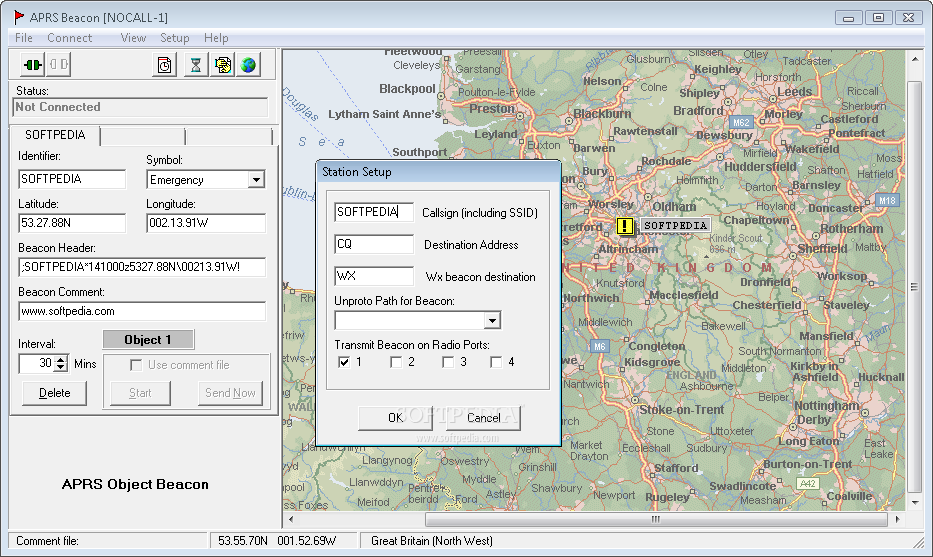Viewport: 933px width, 557px height.
Task: Open the Symbol Emergency dropdown
Action: click(x=256, y=179)
